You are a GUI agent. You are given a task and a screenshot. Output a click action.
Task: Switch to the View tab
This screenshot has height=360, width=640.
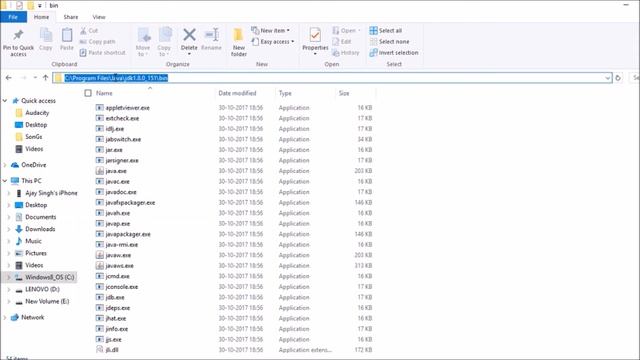99,17
